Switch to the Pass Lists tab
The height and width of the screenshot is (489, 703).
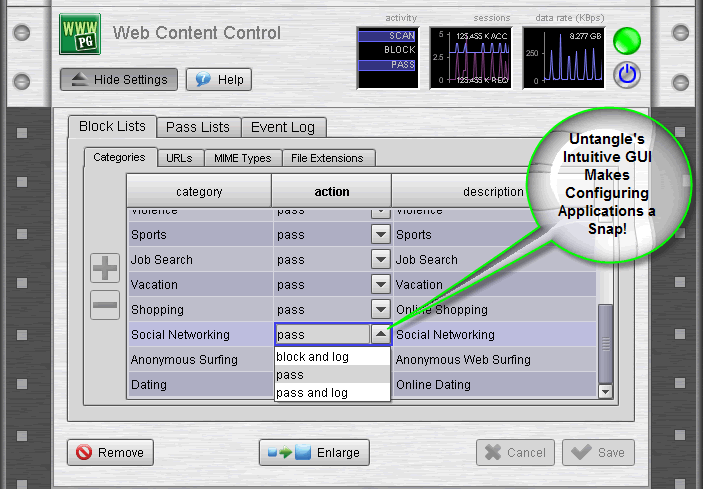point(198,127)
